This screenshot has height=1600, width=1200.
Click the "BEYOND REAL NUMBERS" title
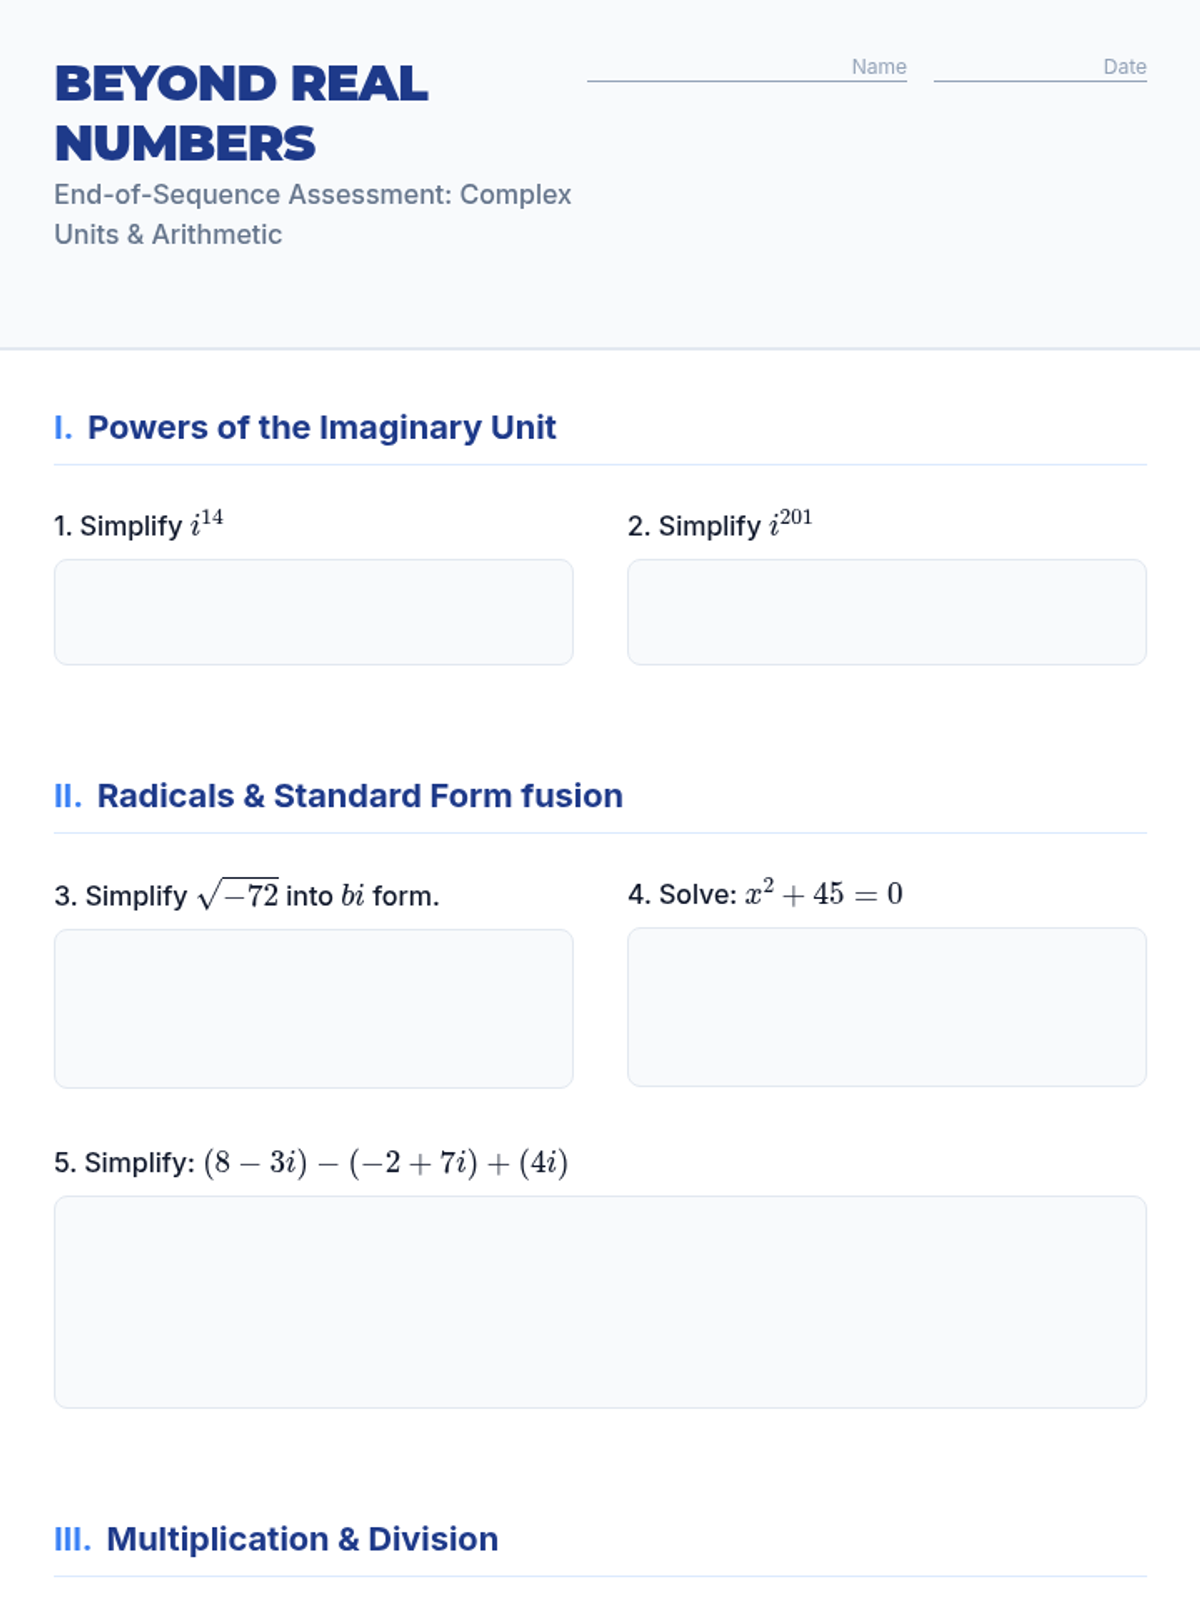point(241,113)
